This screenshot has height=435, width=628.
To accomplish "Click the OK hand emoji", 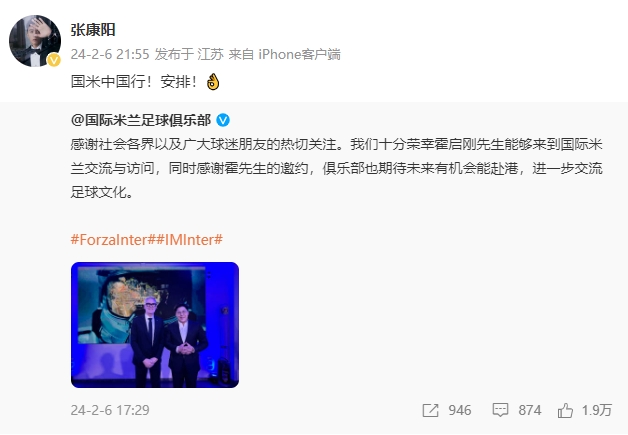I will tap(213, 82).
